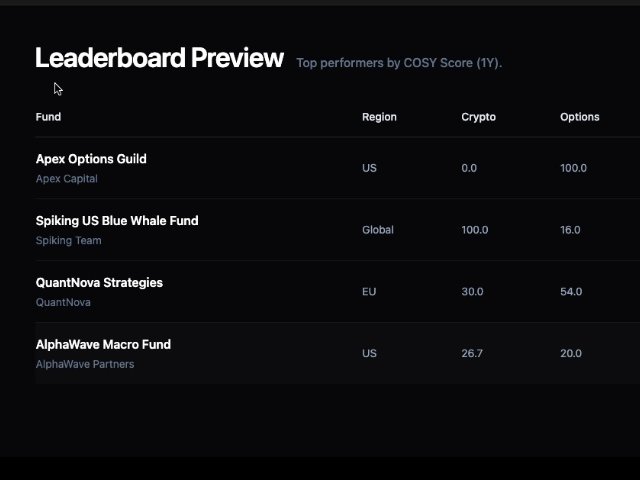Click the Leaderboard Preview heading
This screenshot has width=640, height=480.
159,58
